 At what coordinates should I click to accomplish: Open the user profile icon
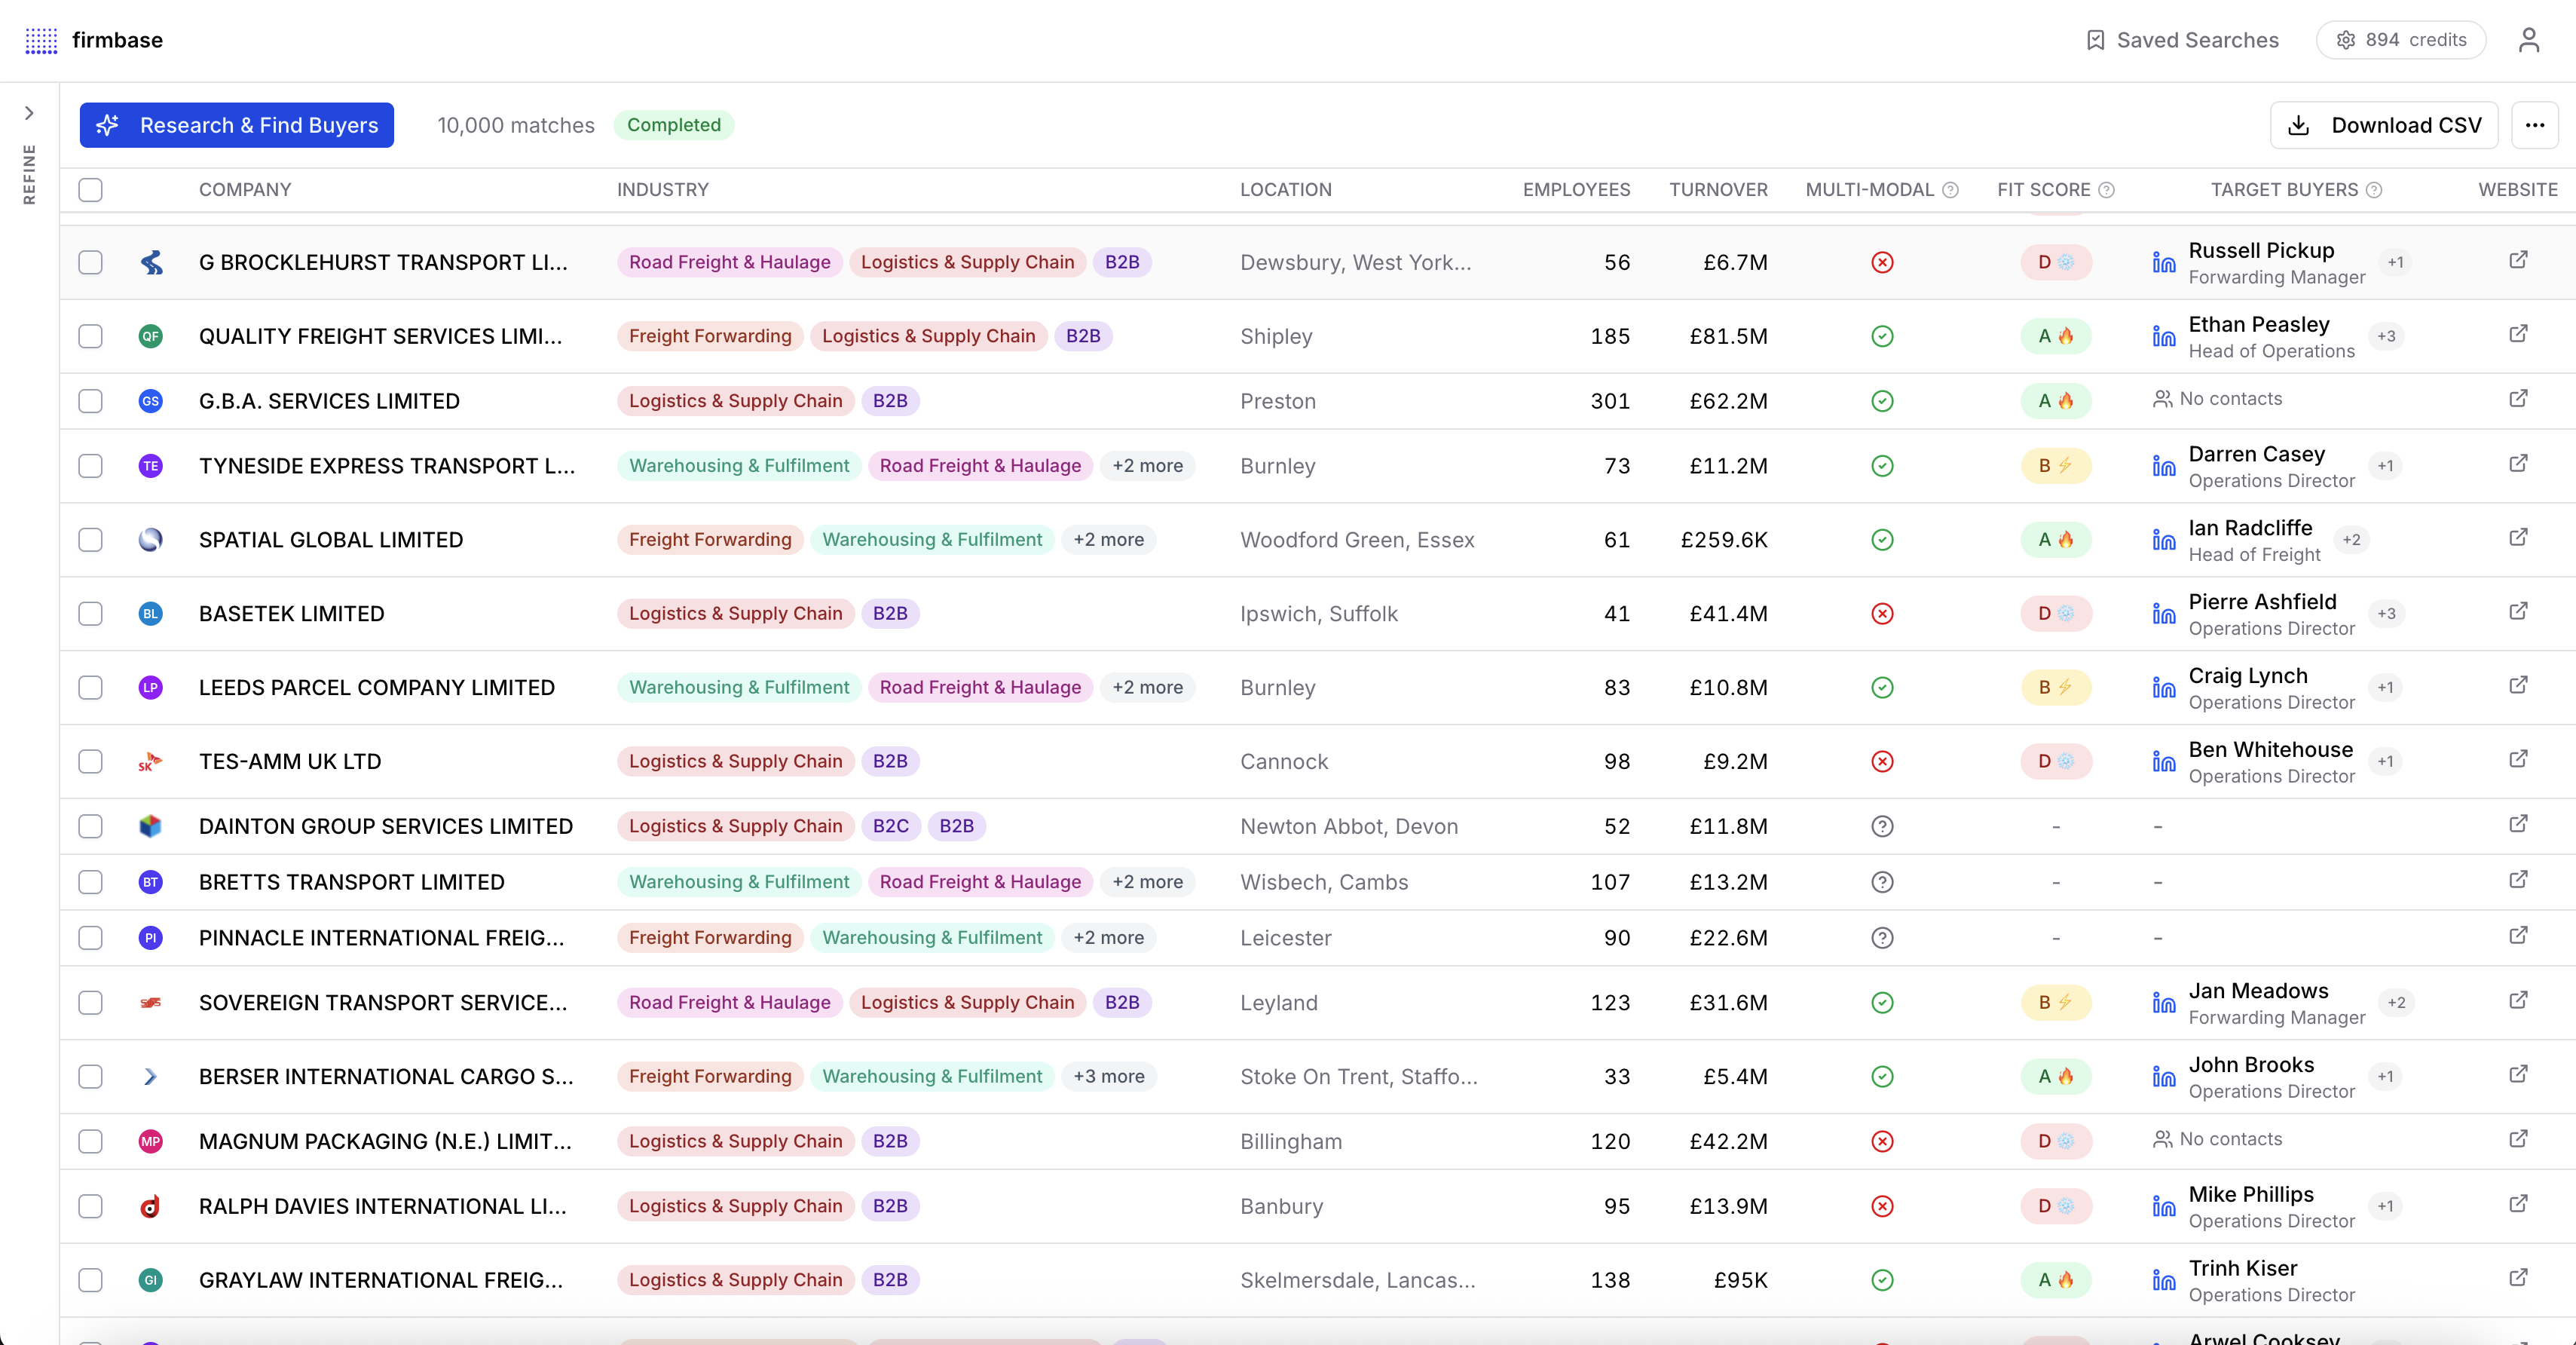(2528, 40)
